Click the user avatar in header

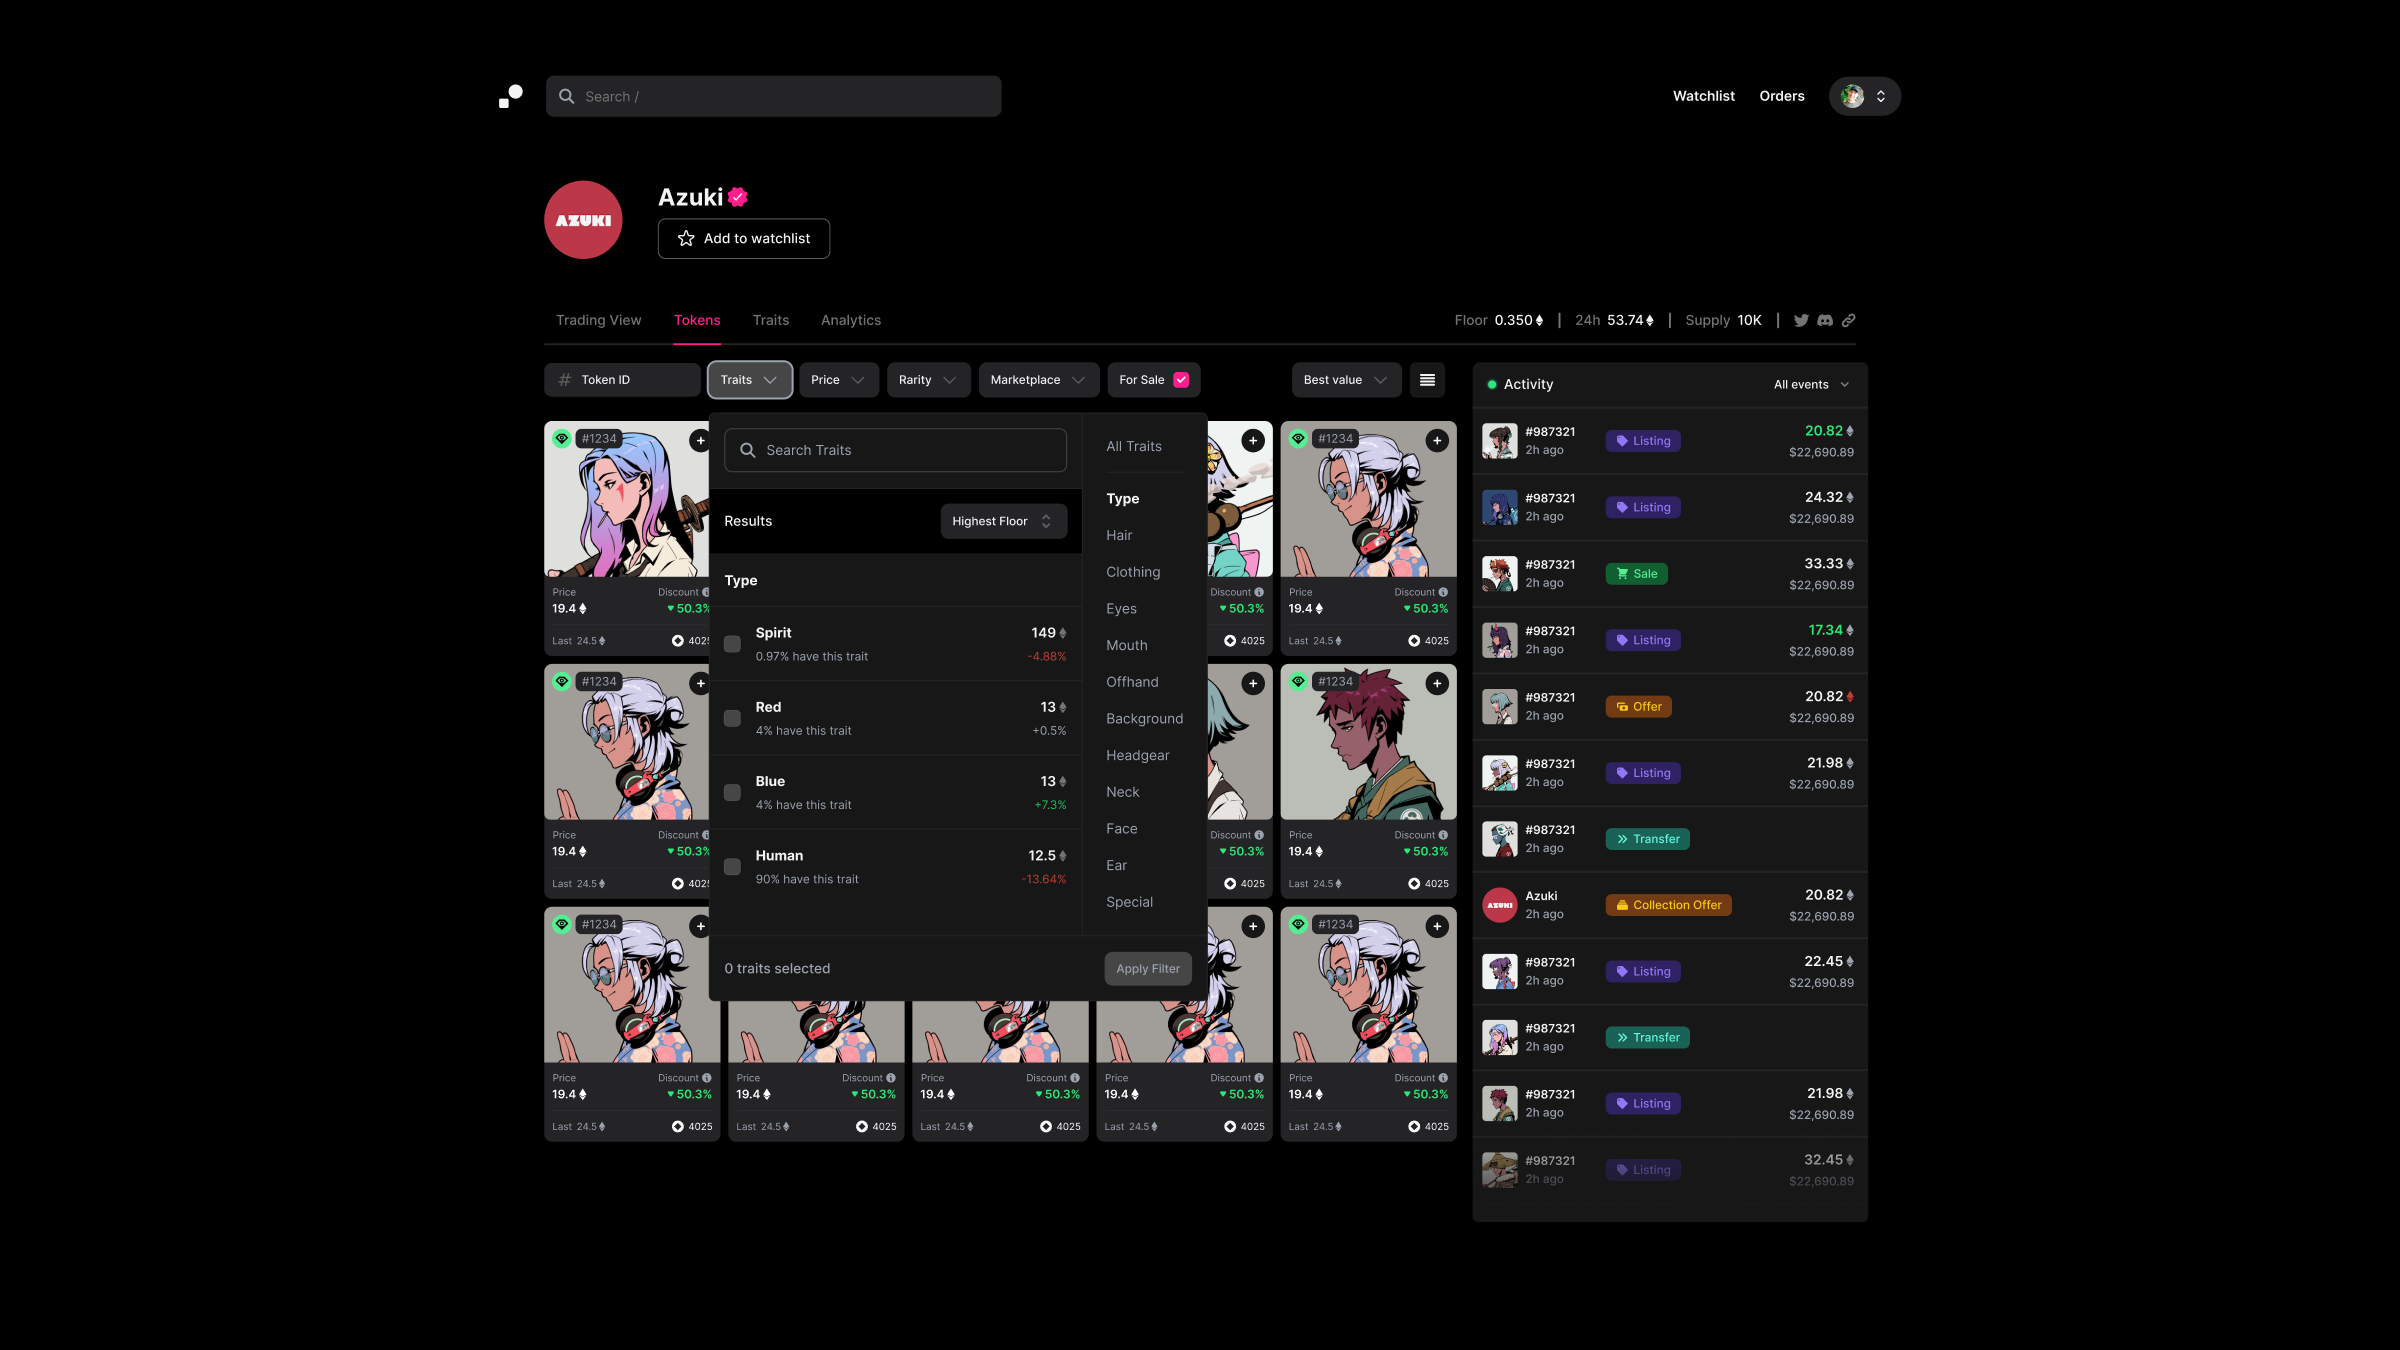click(1852, 96)
